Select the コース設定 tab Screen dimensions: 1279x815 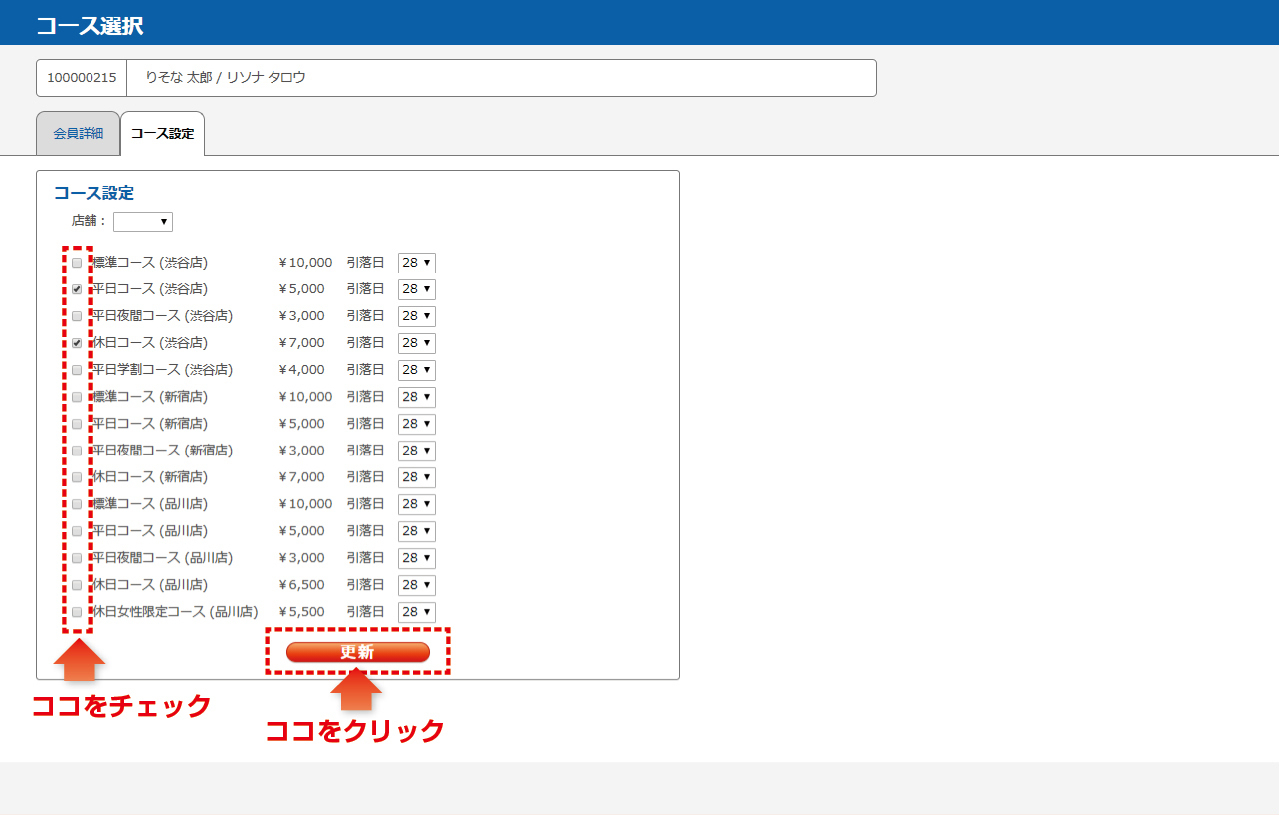click(162, 133)
